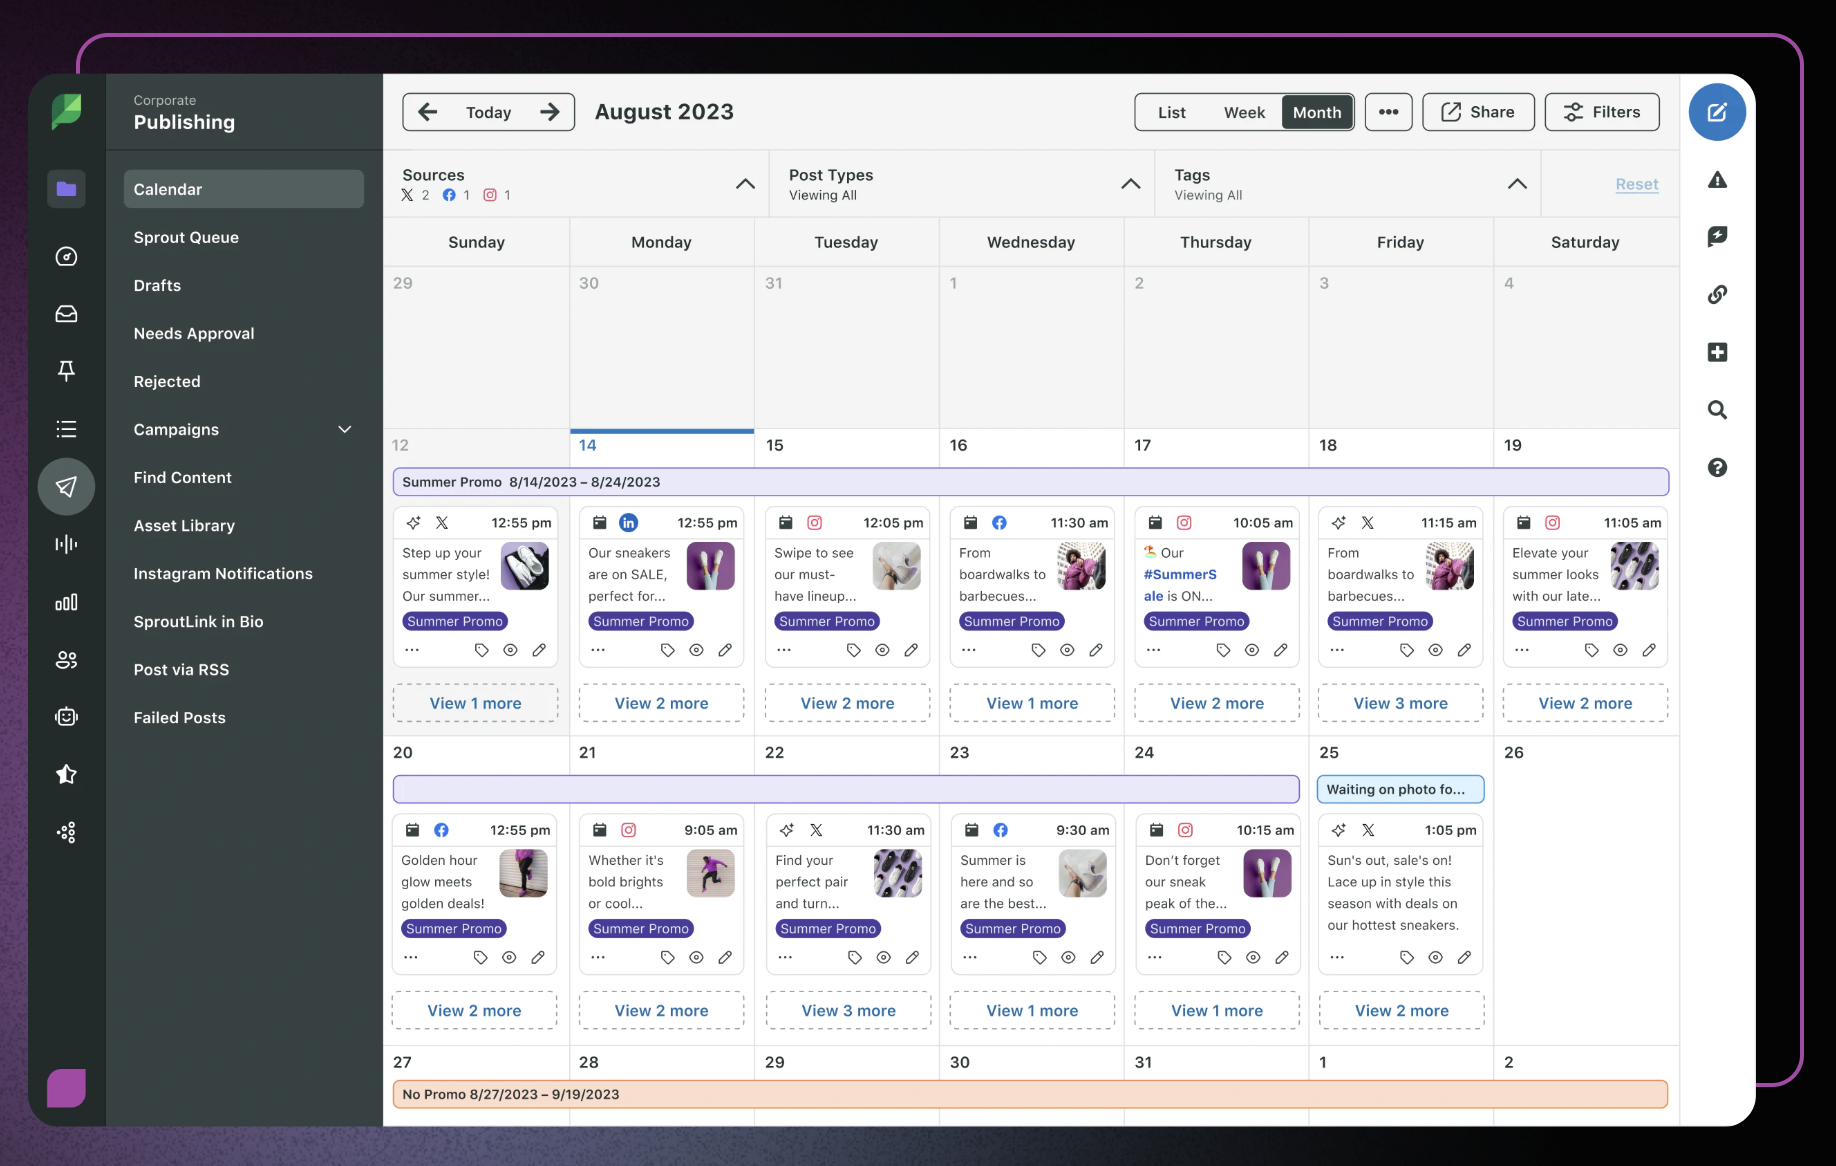Open the inbox tray icon in left sidebar
The height and width of the screenshot is (1166, 1836).
pyautogui.click(x=66, y=314)
